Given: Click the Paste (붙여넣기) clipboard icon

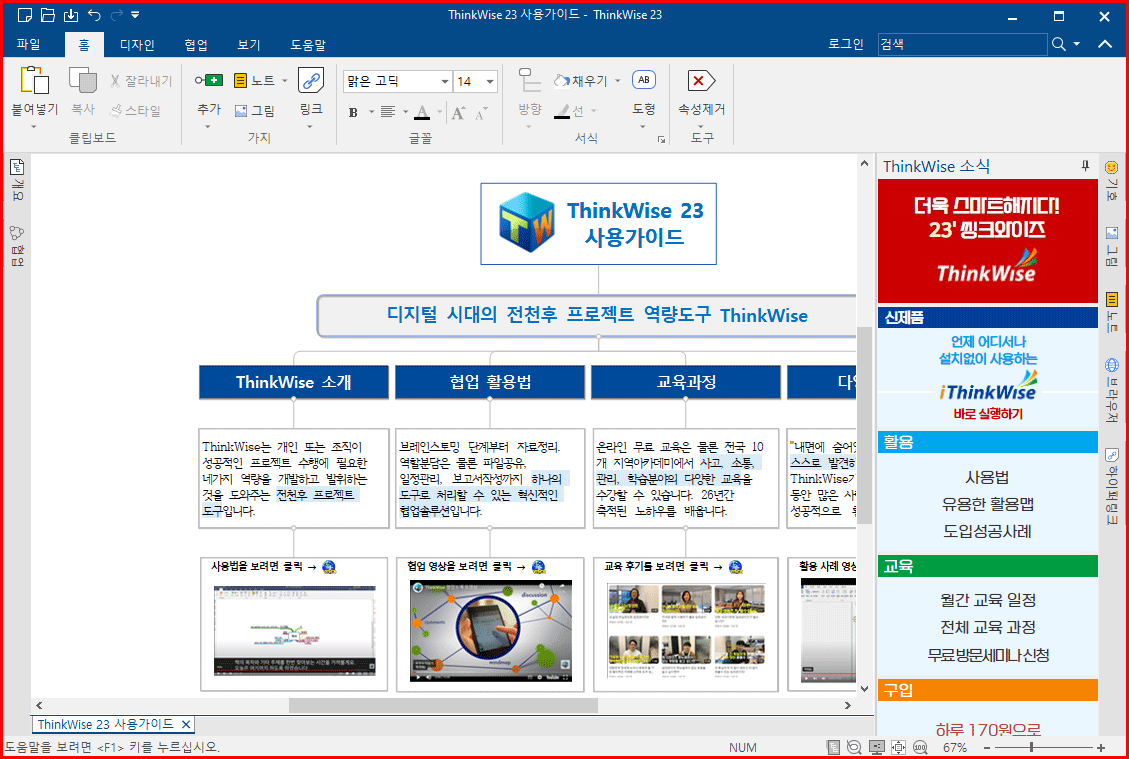Looking at the screenshot, I should tap(34, 81).
